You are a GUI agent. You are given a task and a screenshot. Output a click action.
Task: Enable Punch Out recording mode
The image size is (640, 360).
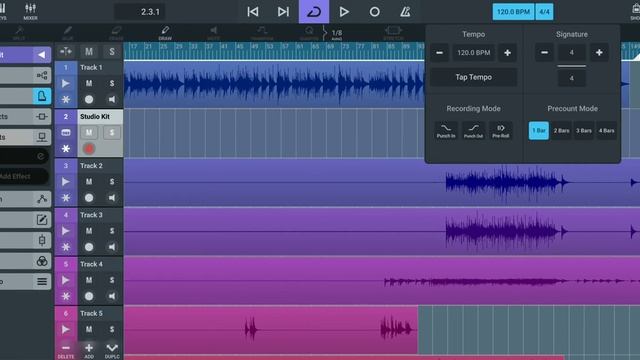pyautogui.click(x=473, y=131)
